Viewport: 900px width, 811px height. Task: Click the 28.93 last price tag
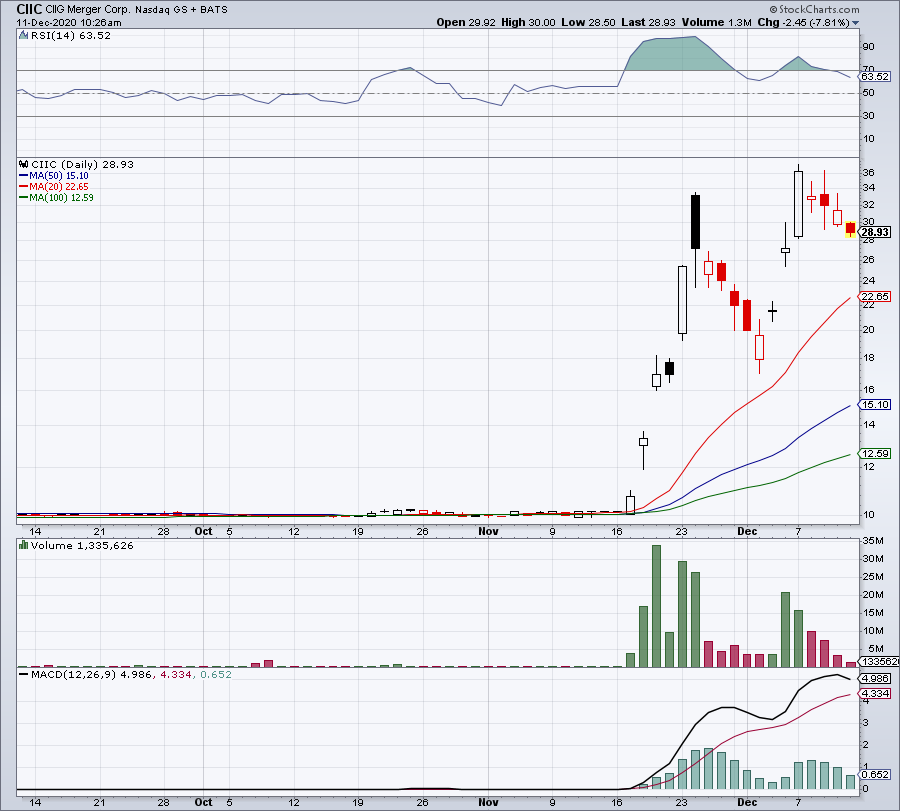coord(875,232)
